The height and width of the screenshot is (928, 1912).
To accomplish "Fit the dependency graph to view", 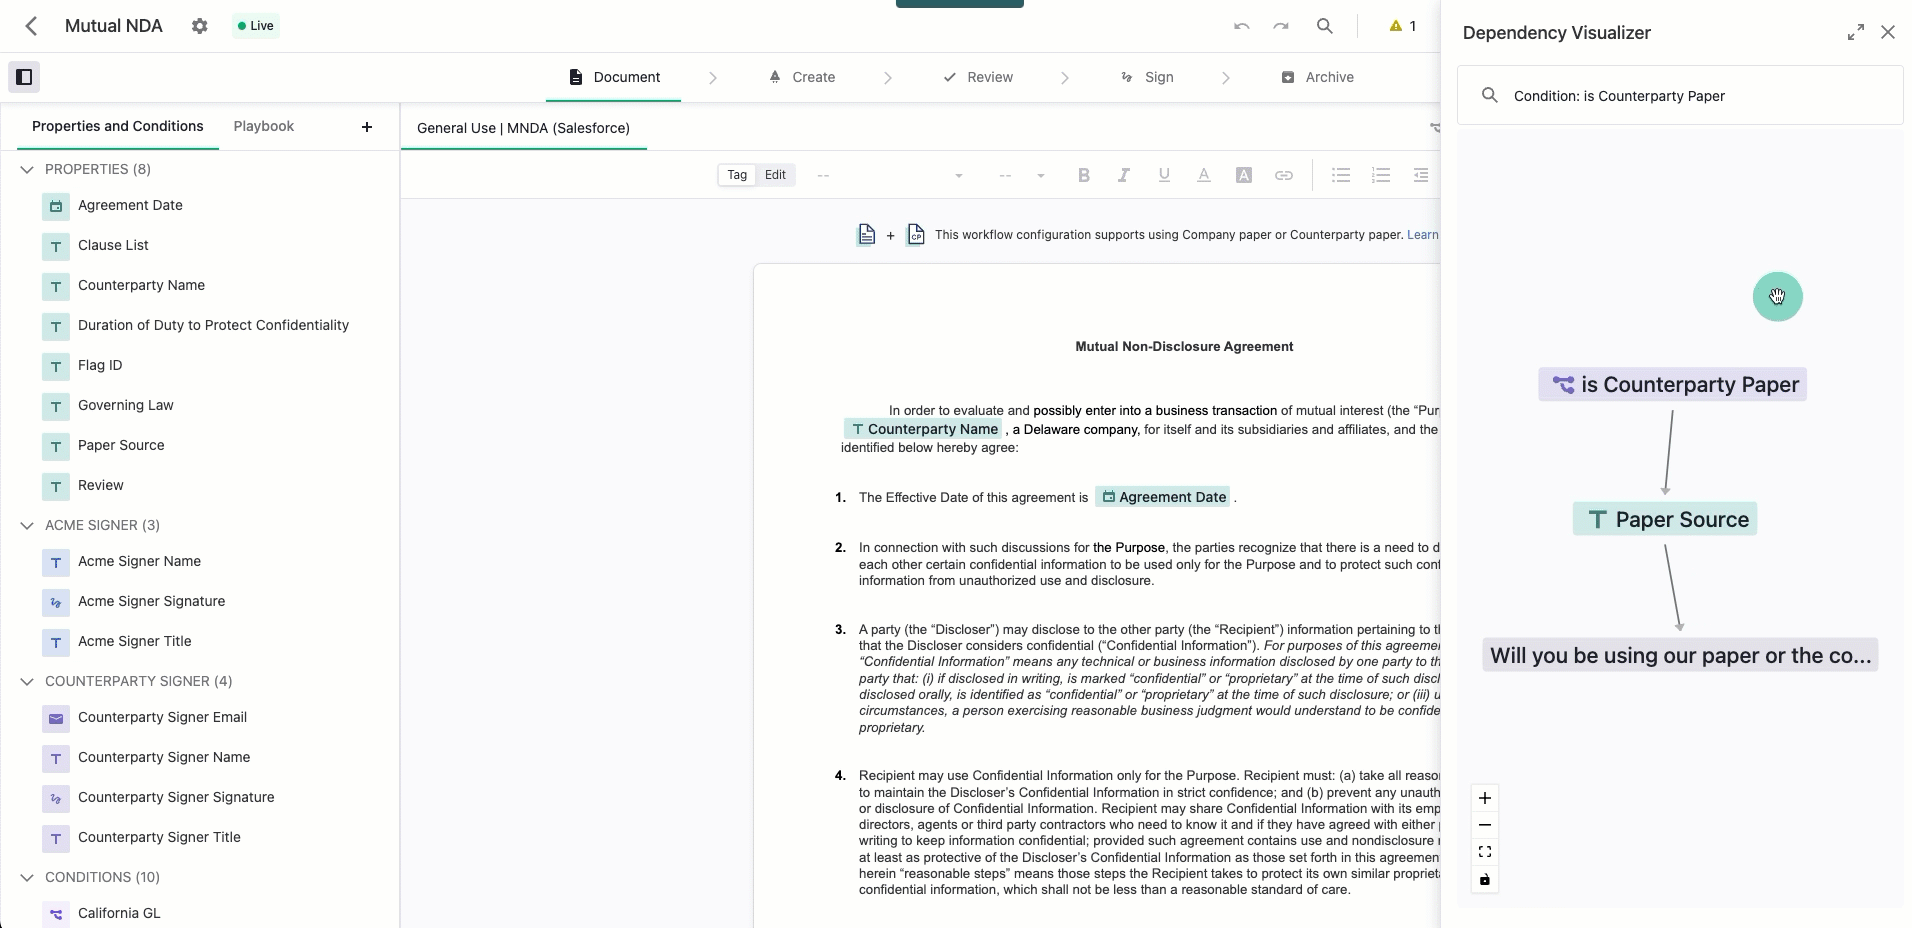I will (x=1485, y=852).
